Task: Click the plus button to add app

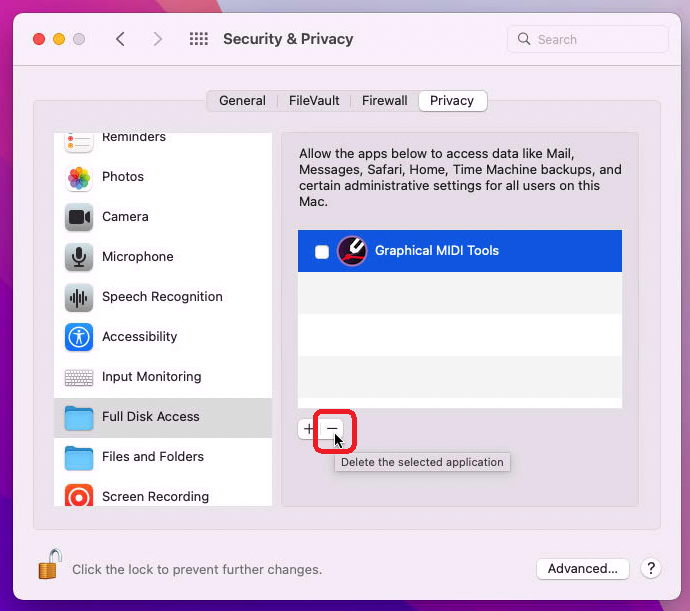Action: coord(308,429)
